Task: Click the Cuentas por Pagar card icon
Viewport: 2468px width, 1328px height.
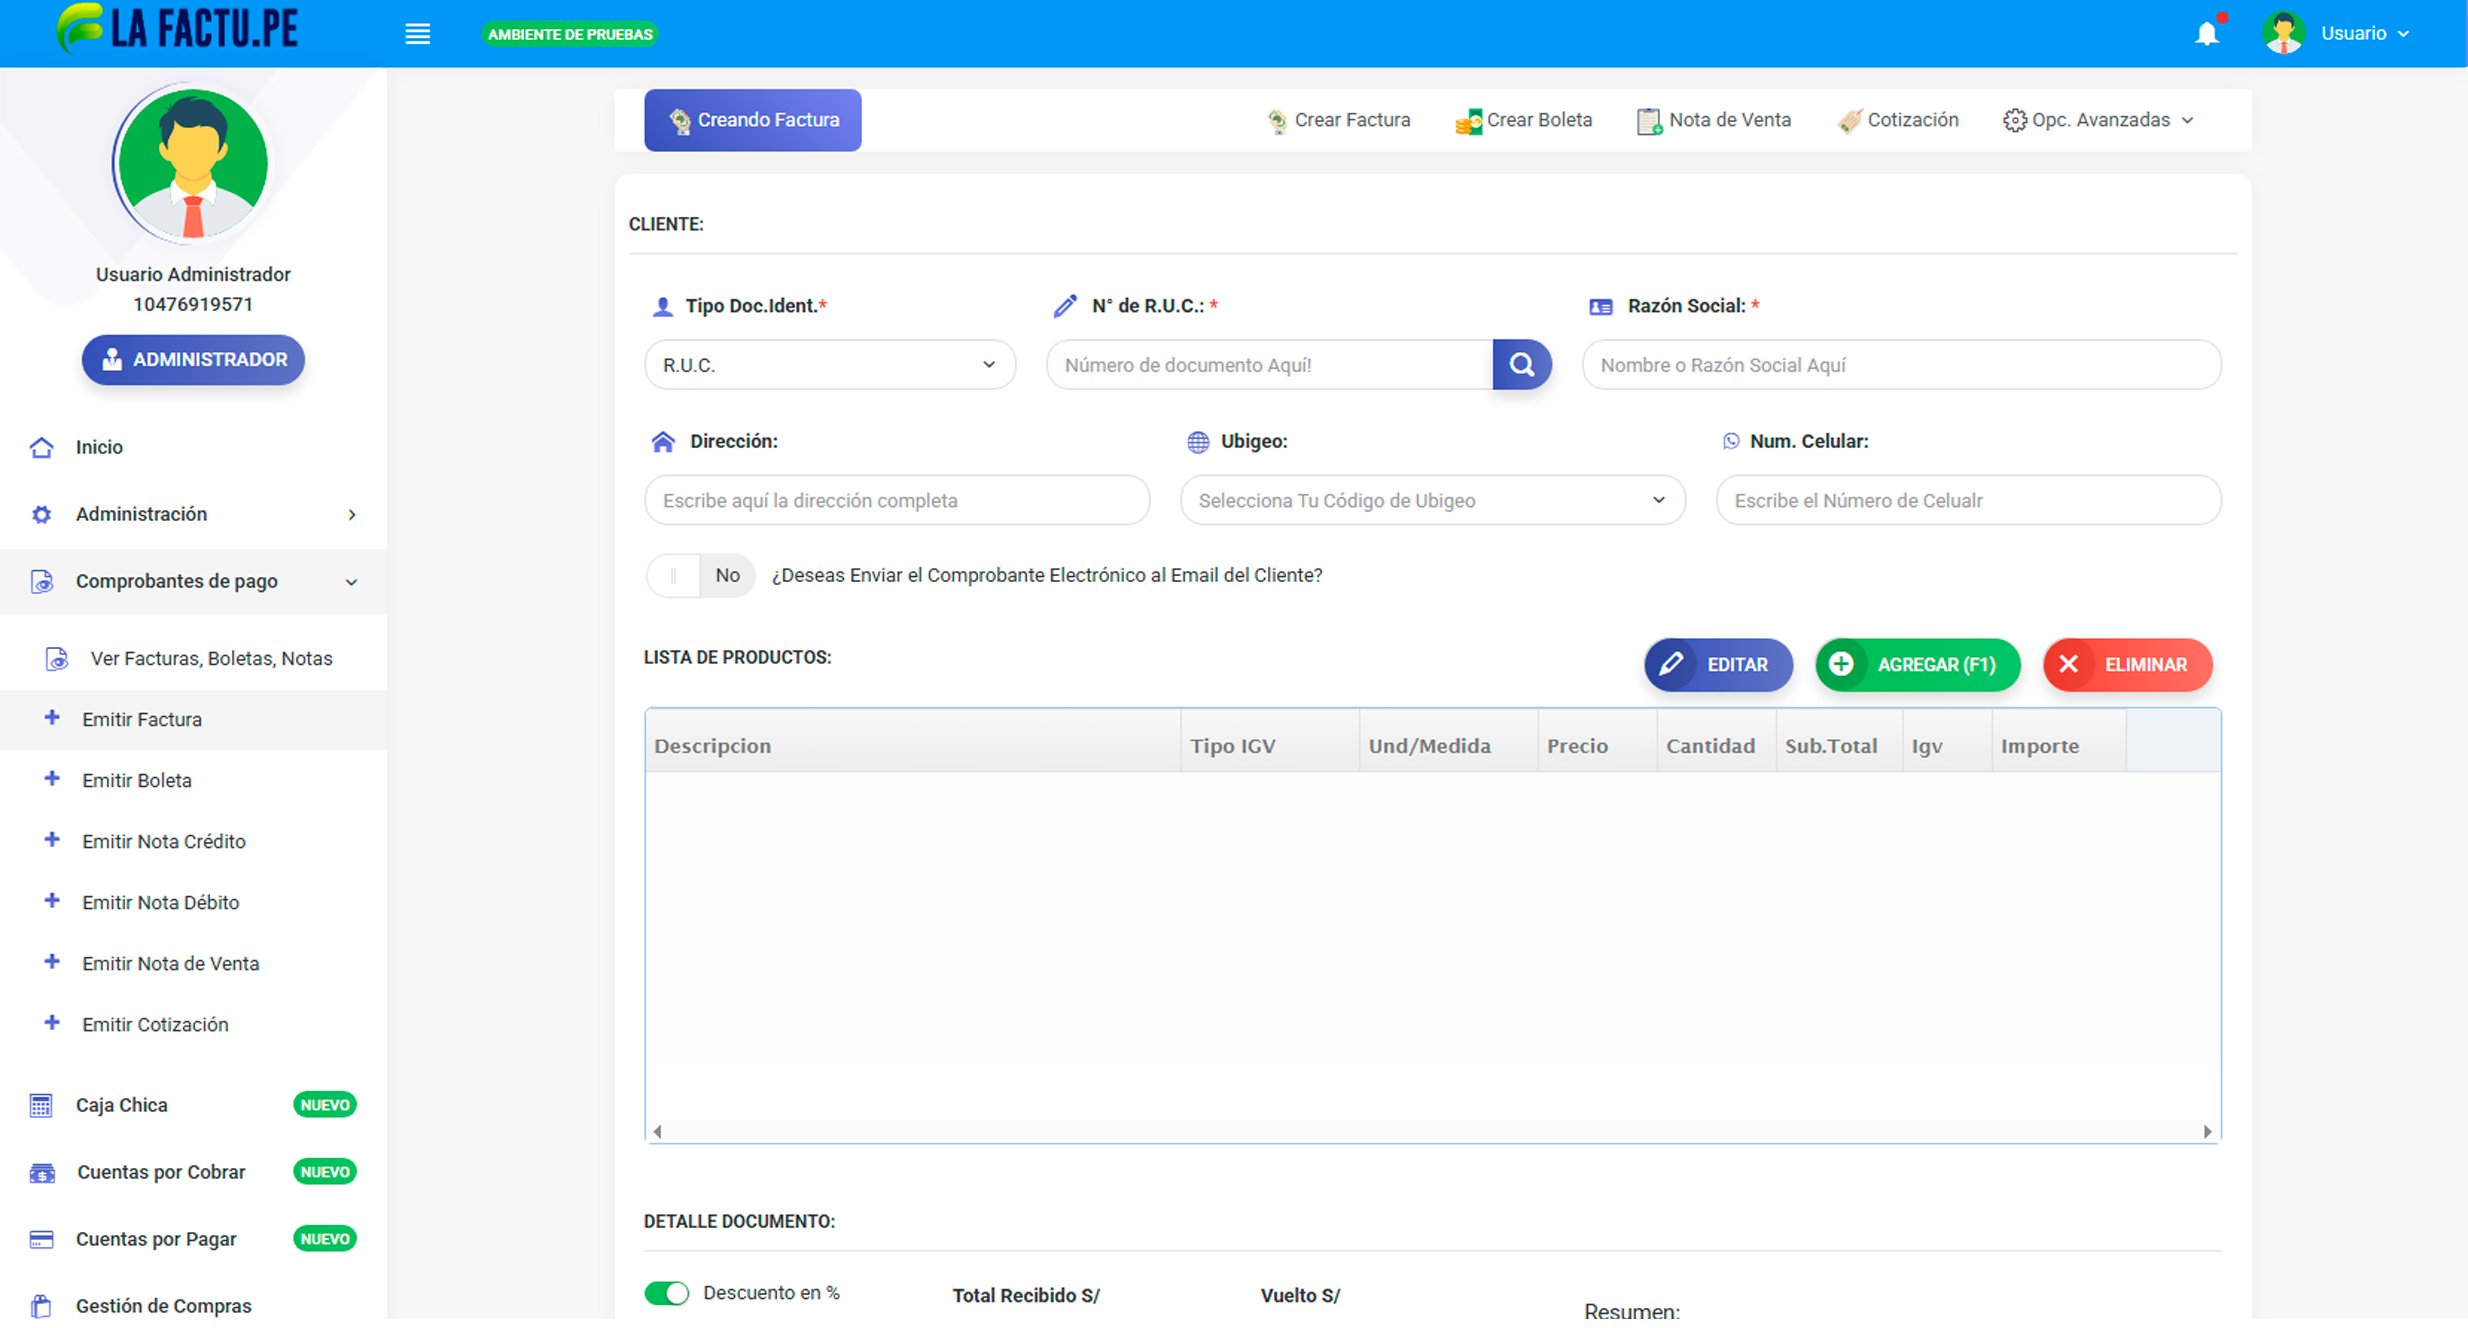Action: click(41, 1239)
